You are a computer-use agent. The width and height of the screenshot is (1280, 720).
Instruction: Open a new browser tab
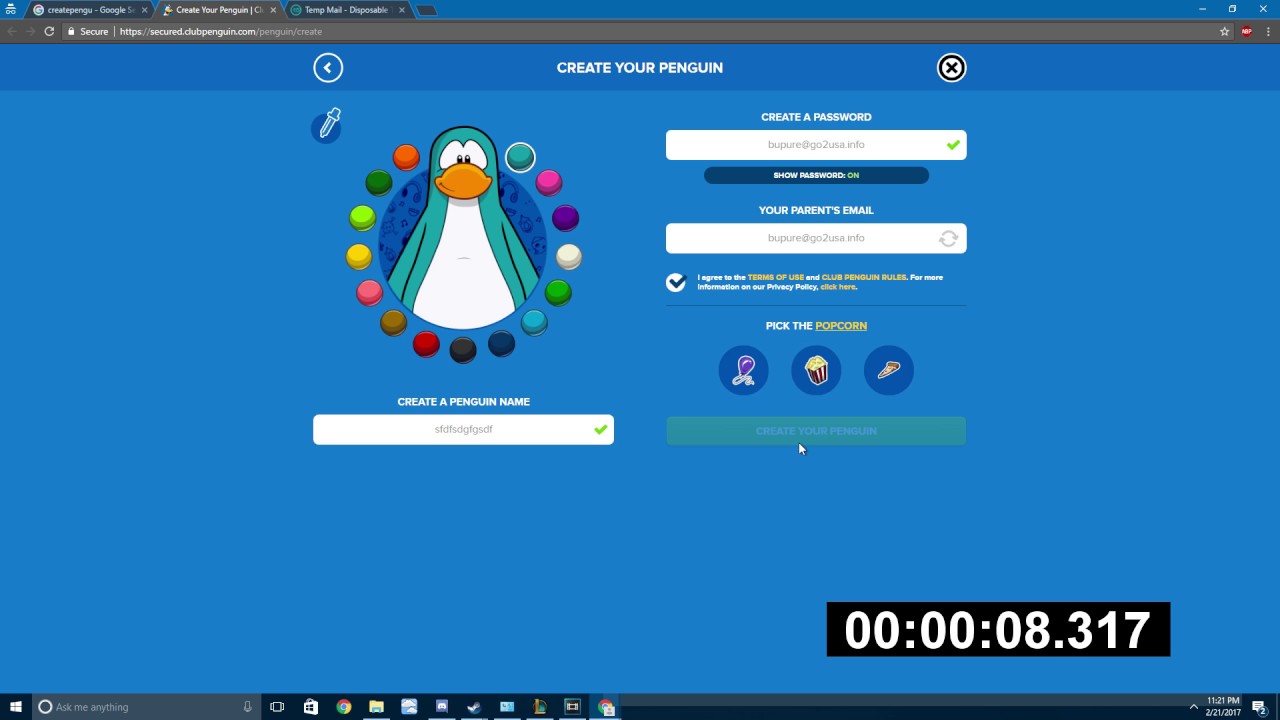coord(426,10)
